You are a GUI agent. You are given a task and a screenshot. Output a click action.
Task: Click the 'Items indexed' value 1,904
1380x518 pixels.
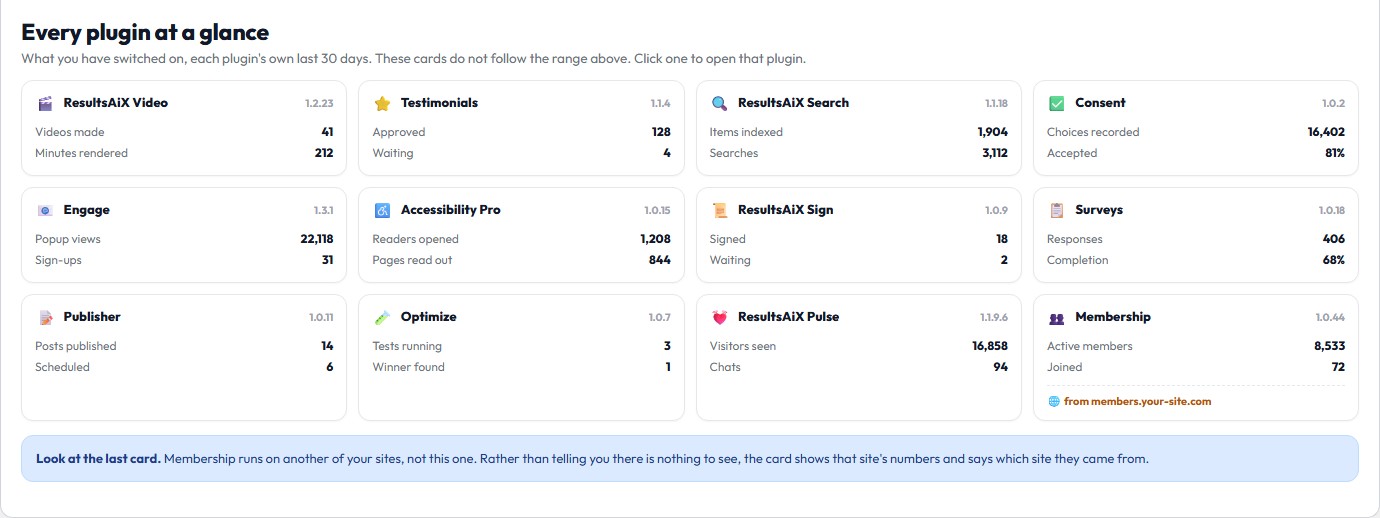(993, 132)
